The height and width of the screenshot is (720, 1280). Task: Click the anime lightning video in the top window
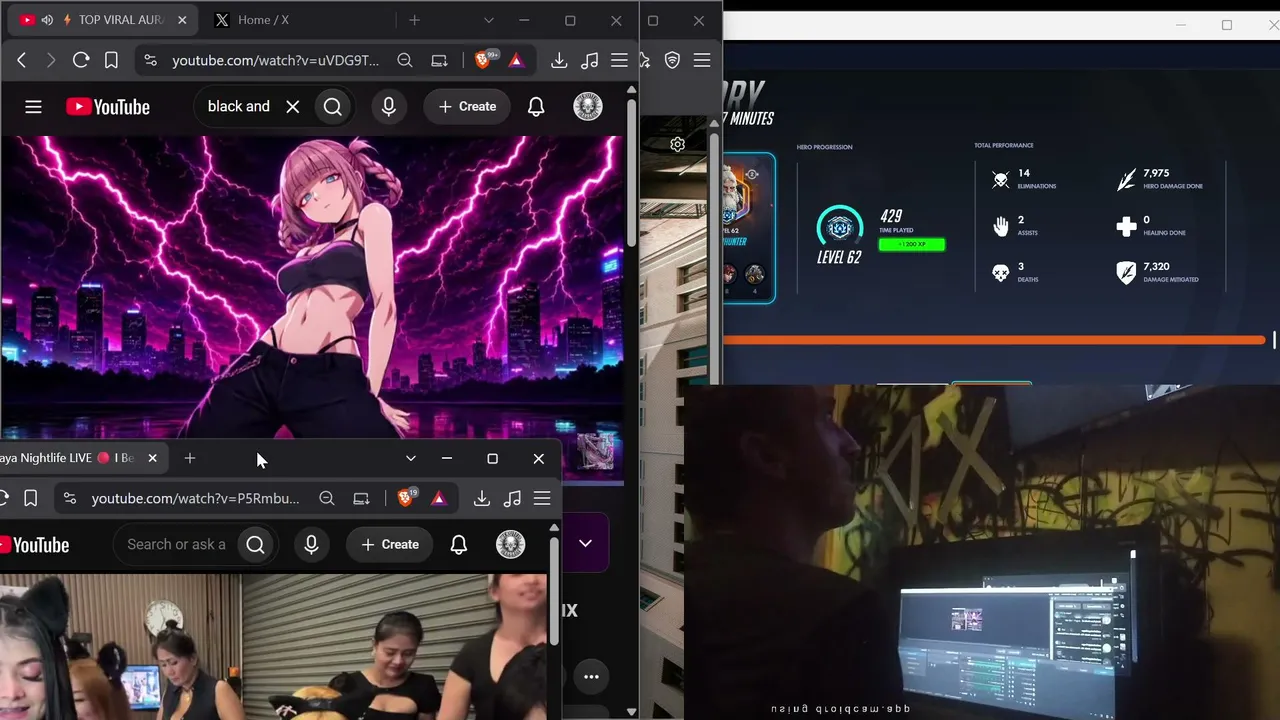click(x=312, y=287)
